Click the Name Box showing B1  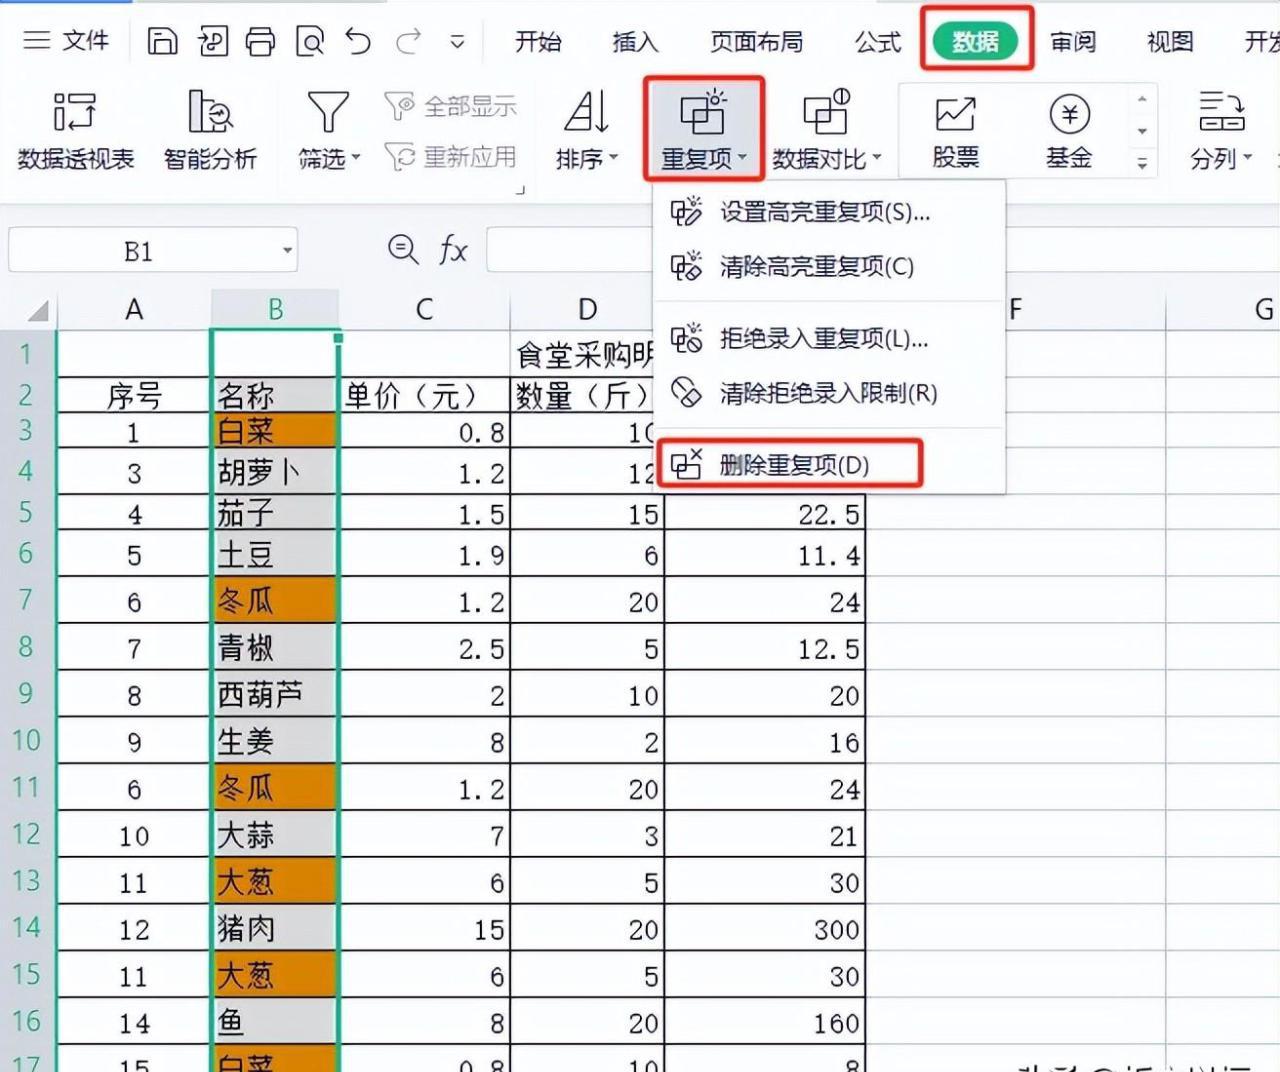[140, 251]
